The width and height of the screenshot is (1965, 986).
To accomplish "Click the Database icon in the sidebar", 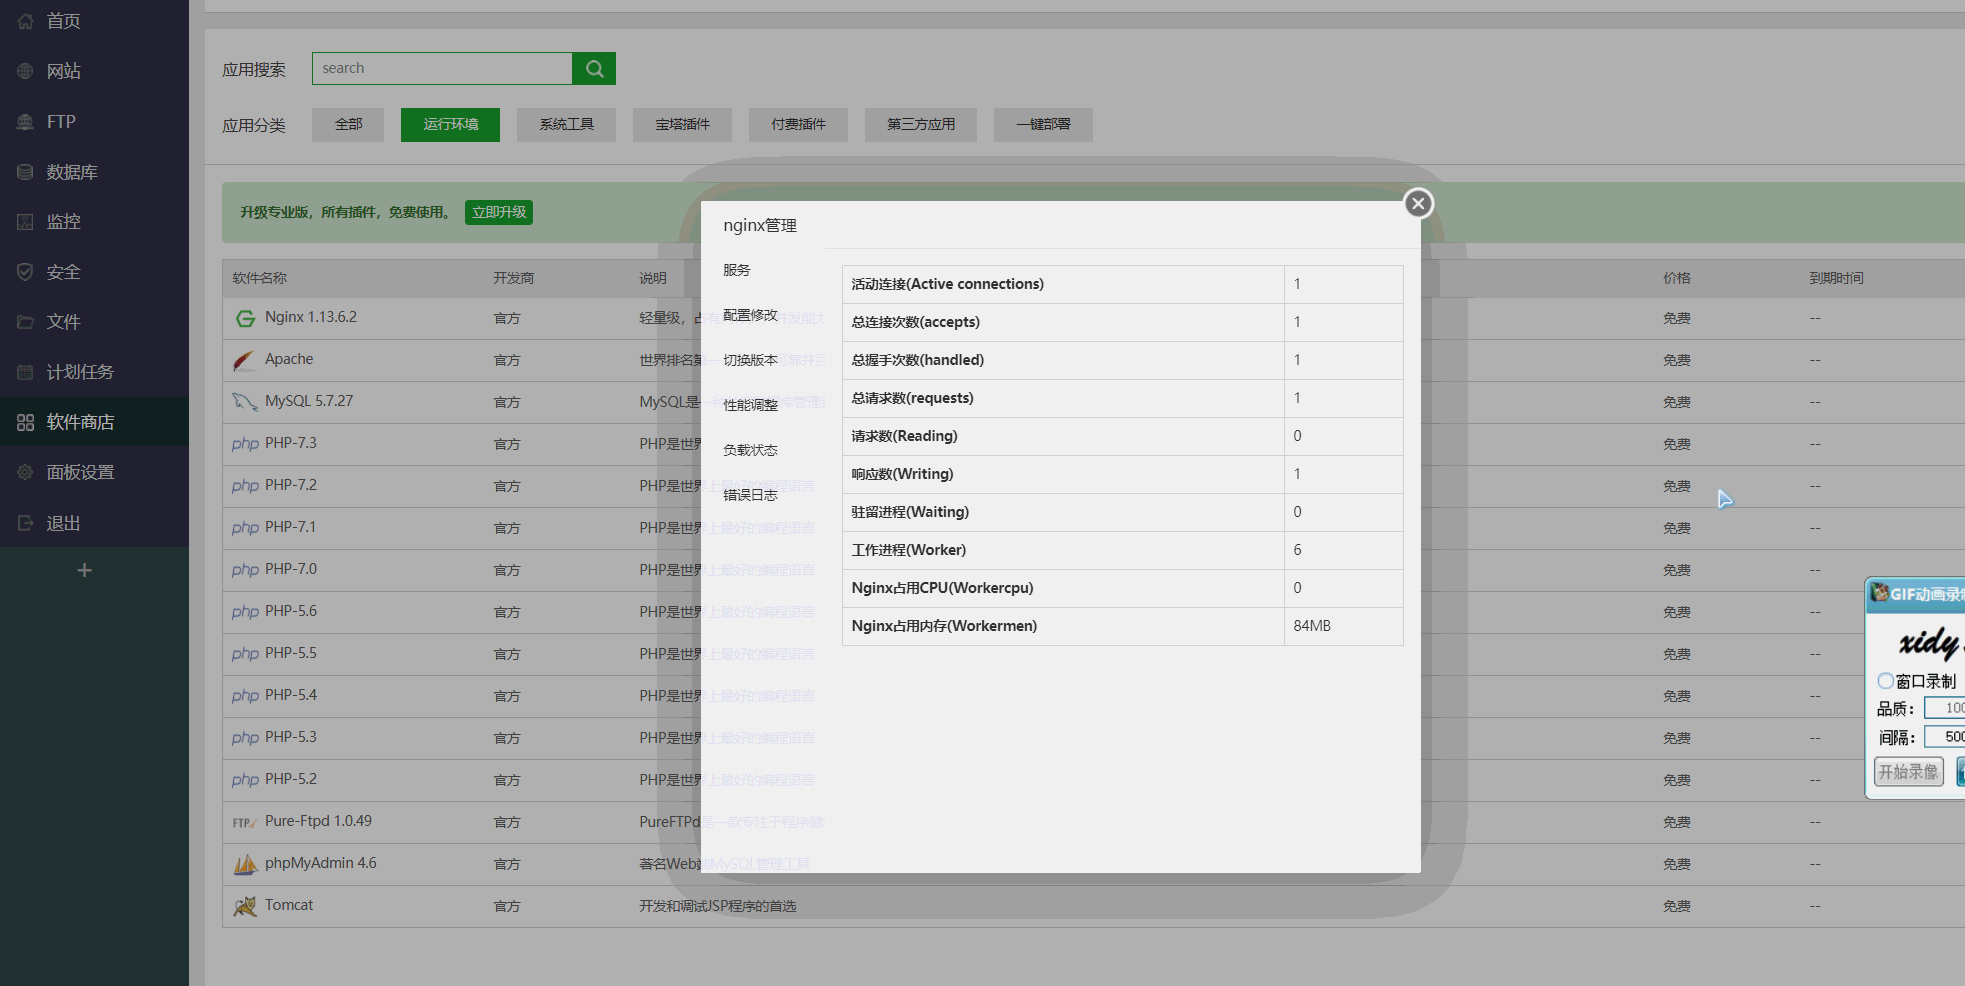I will pos(25,172).
